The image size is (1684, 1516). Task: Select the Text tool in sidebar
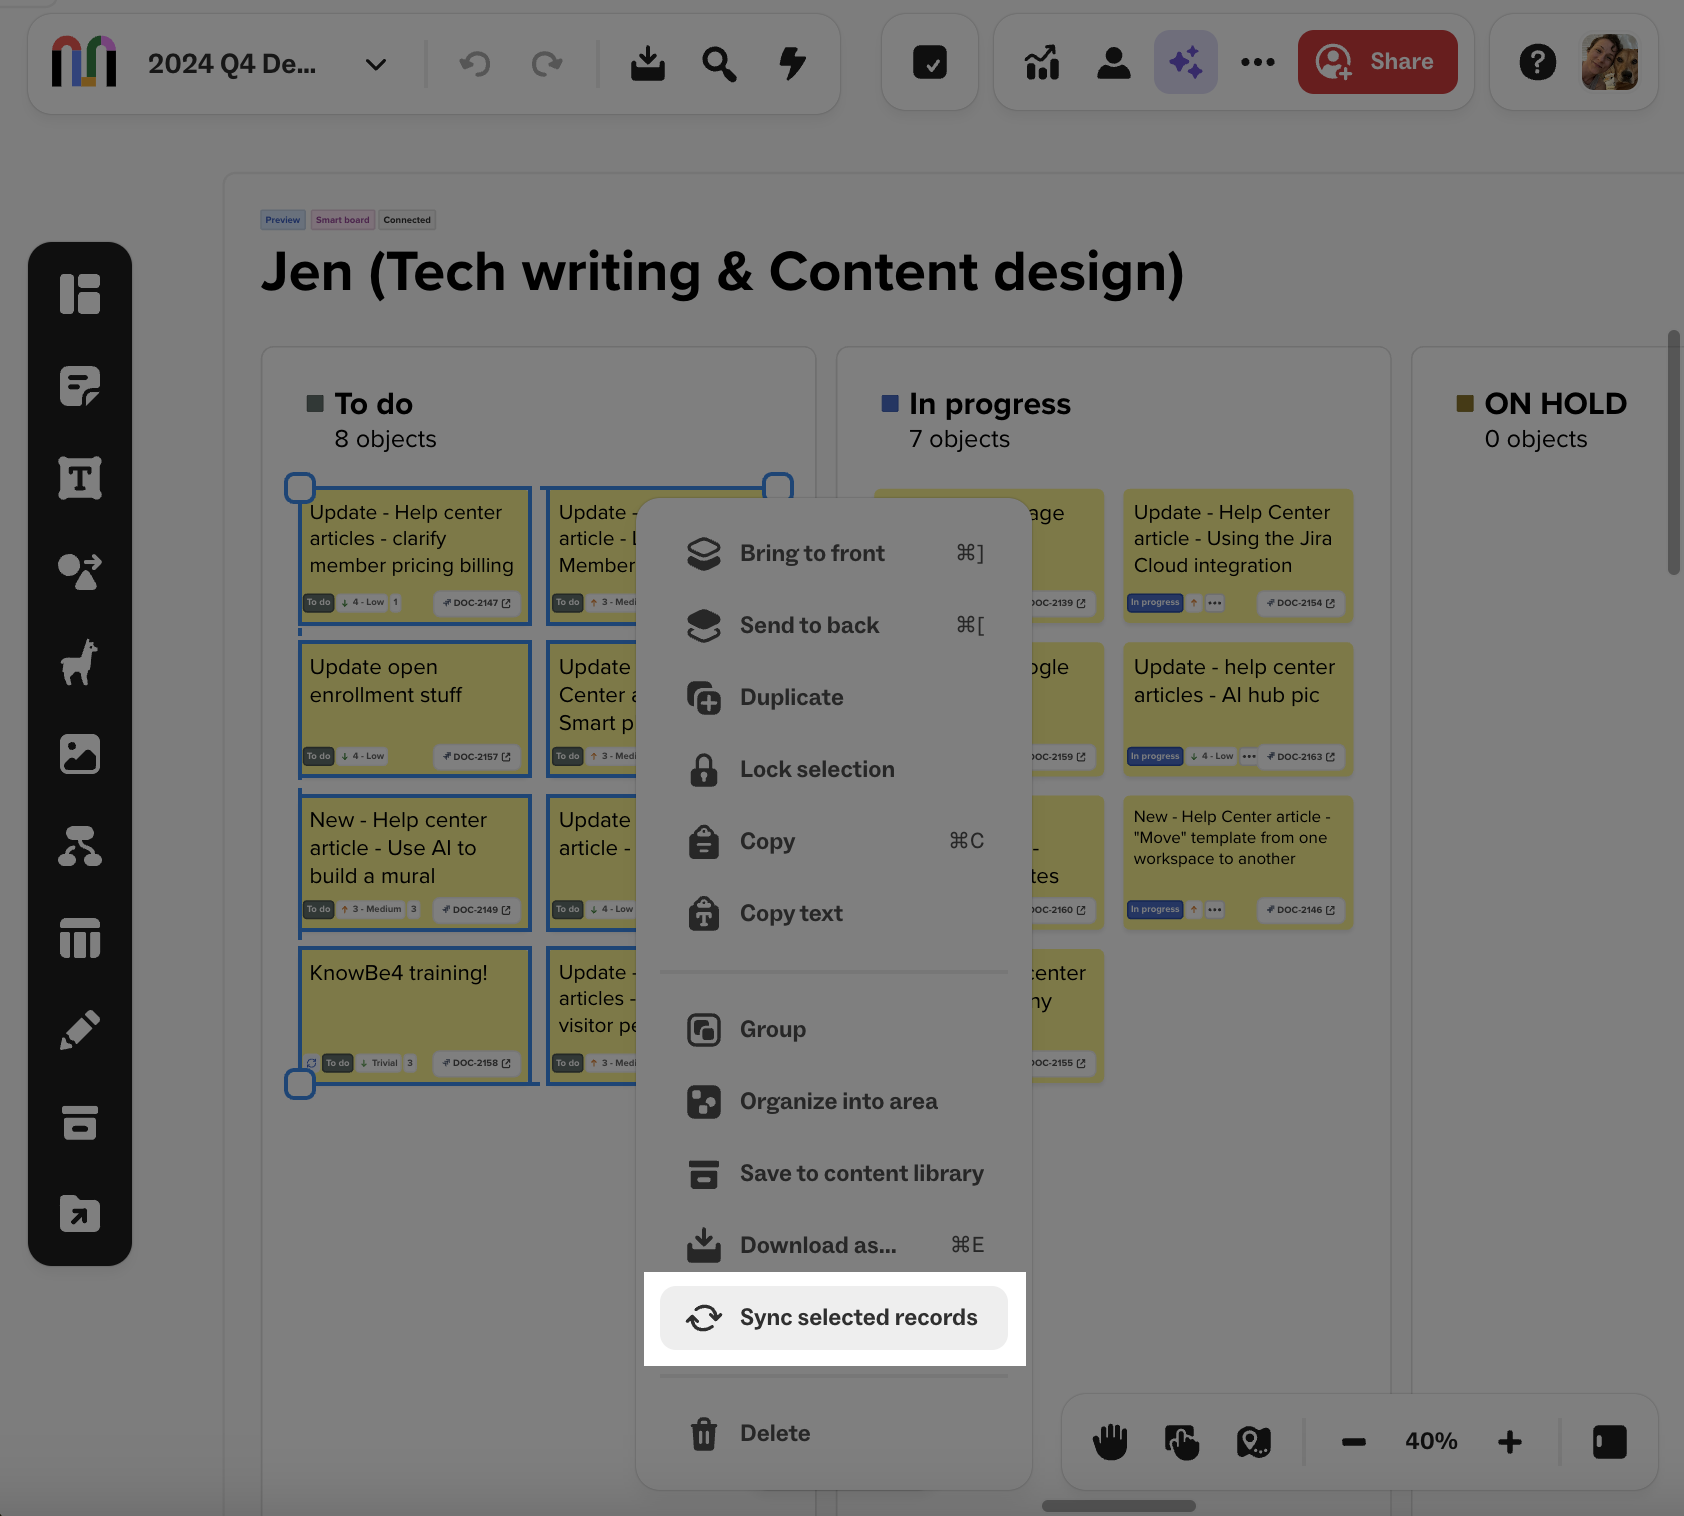point(80,478)
